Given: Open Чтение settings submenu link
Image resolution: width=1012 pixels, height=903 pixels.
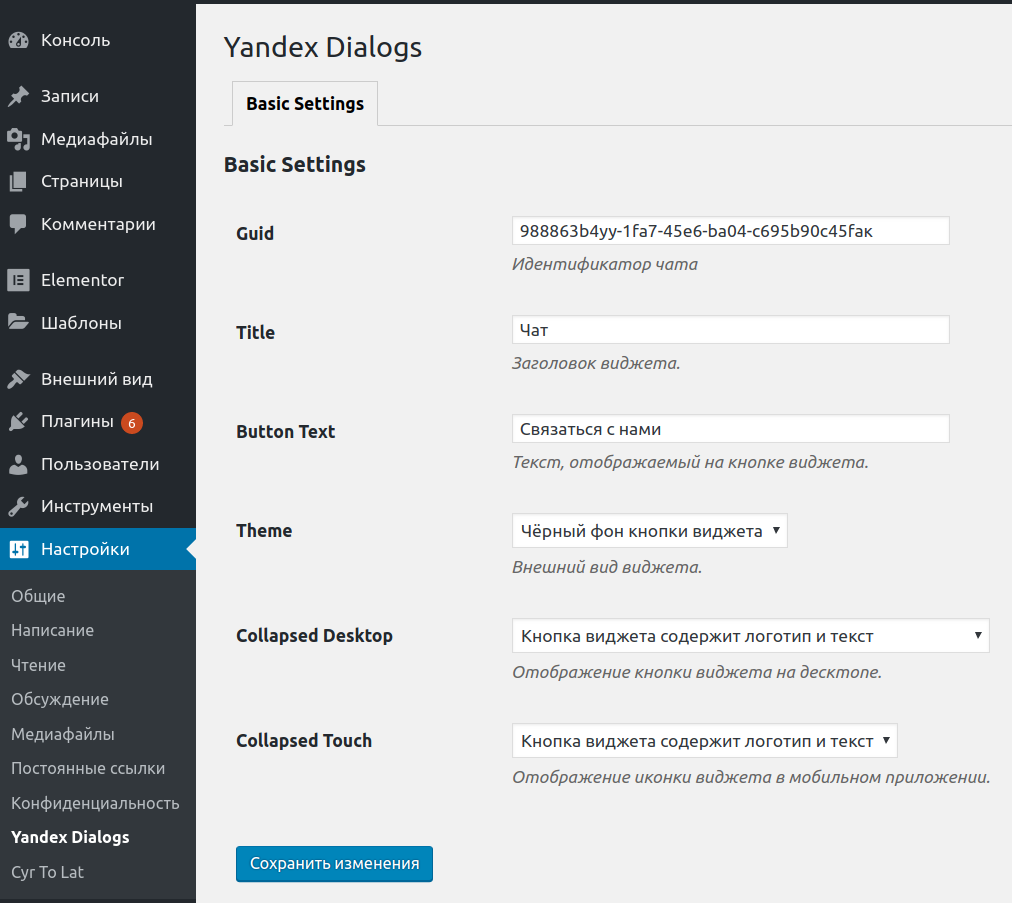Looking at the screenshot, I should [x=38, y=665].
